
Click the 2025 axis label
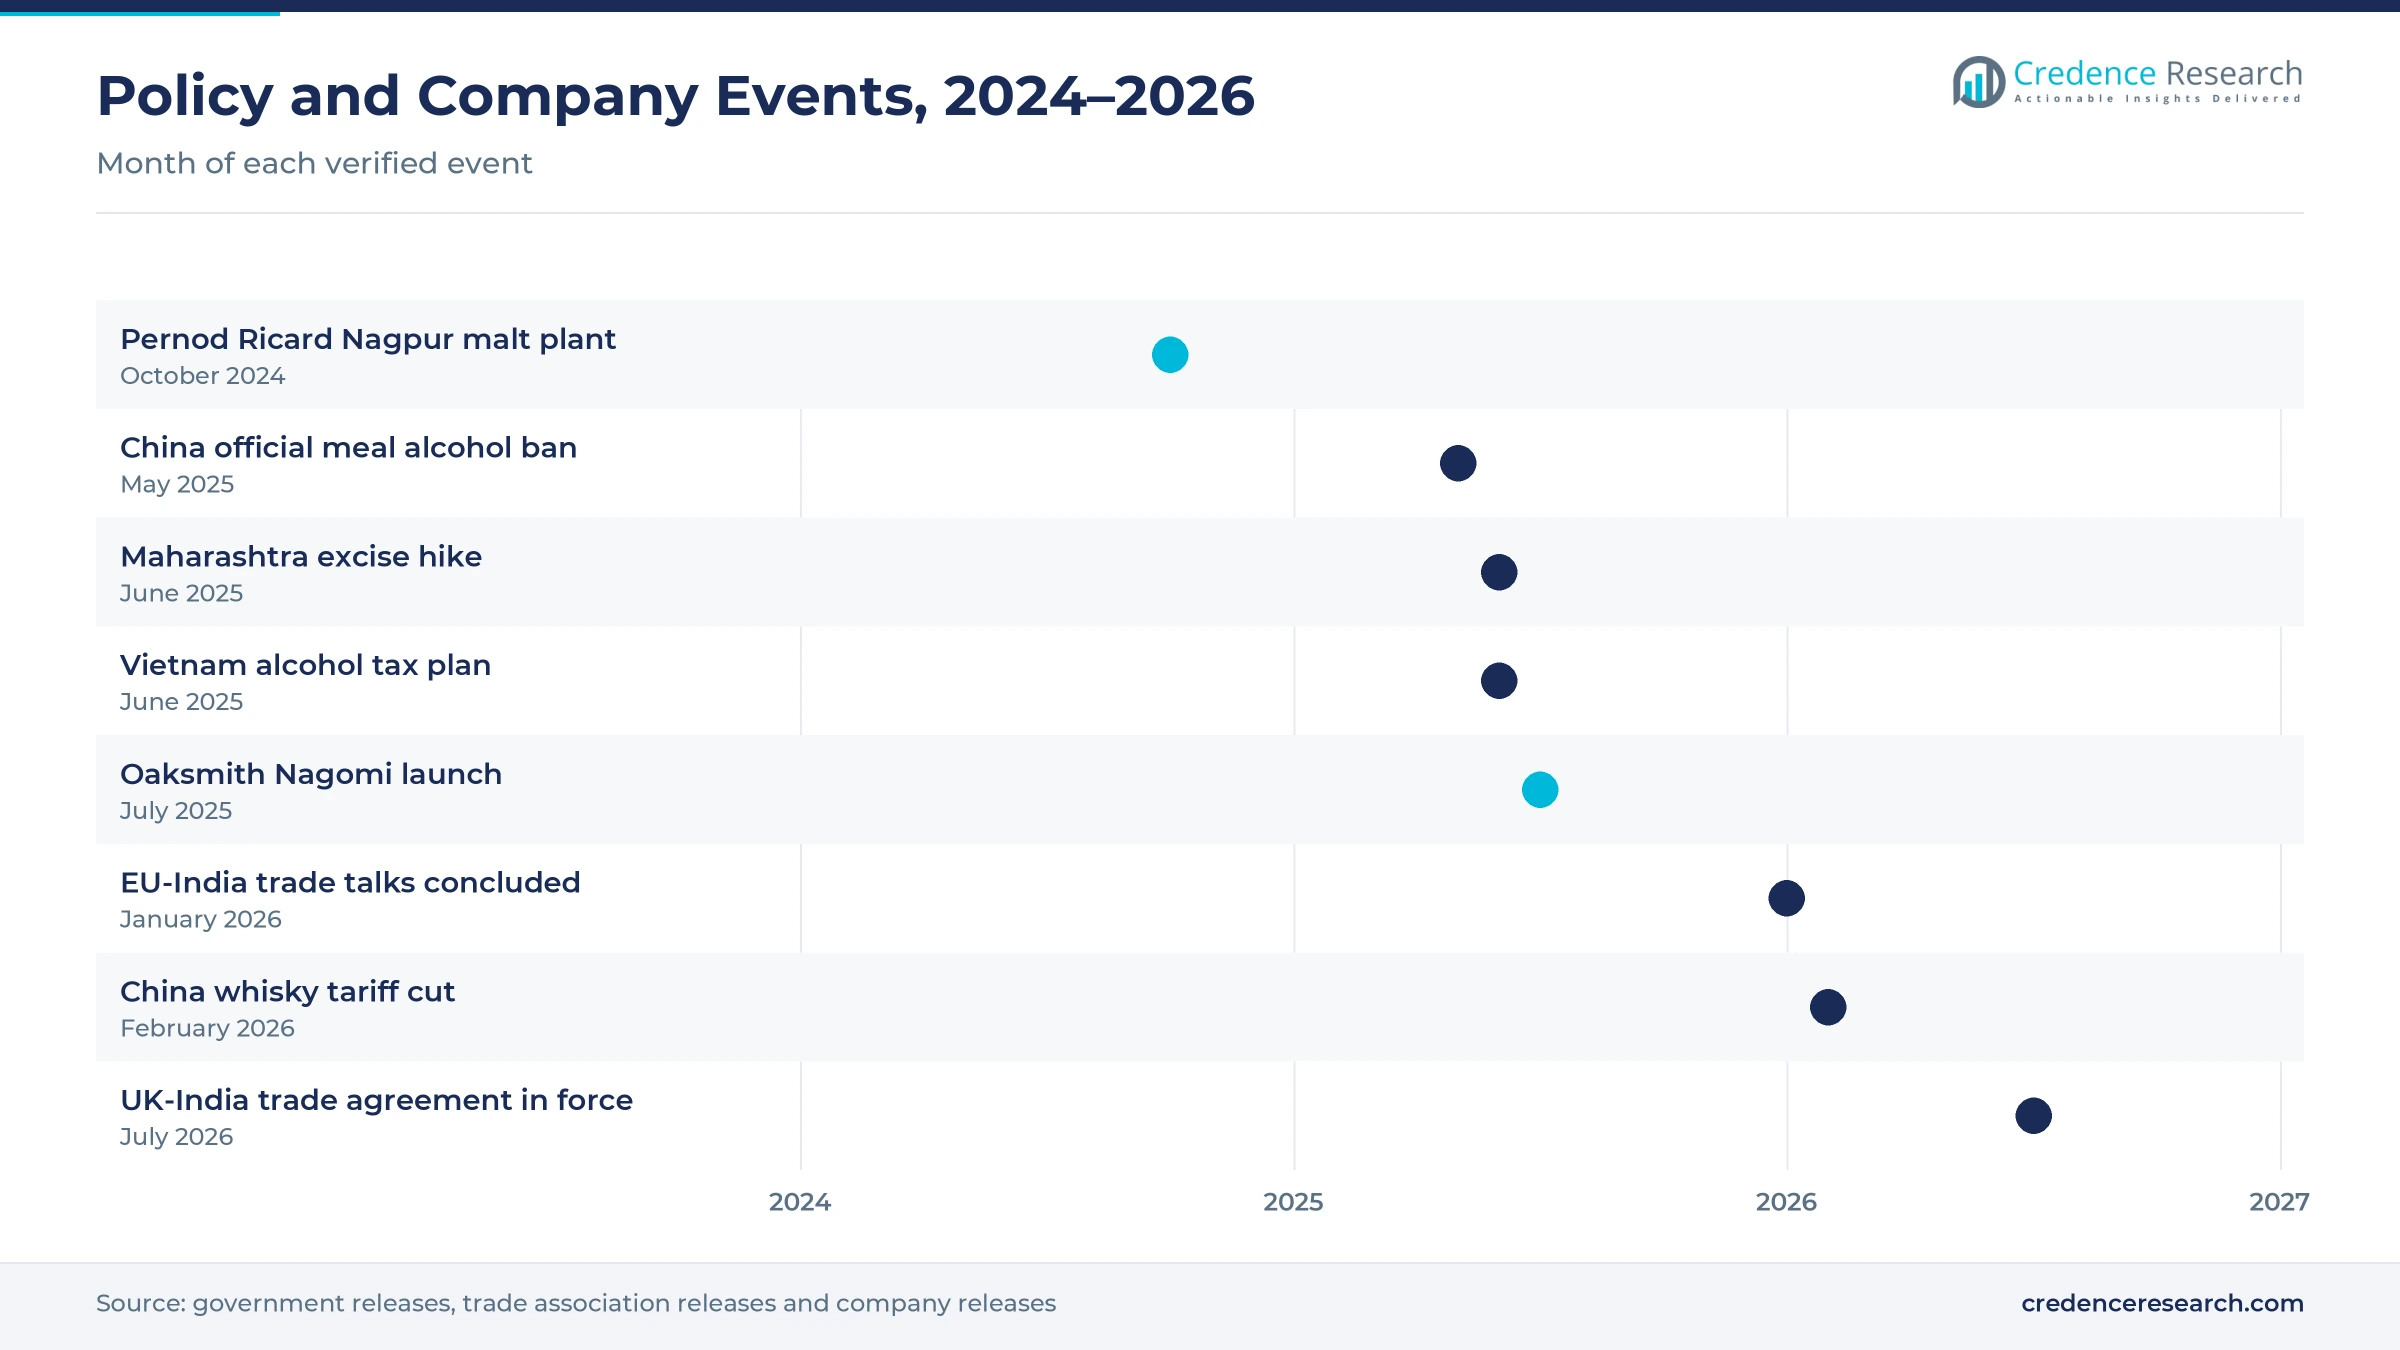pyautogui.click(x=1293, y=1202)
